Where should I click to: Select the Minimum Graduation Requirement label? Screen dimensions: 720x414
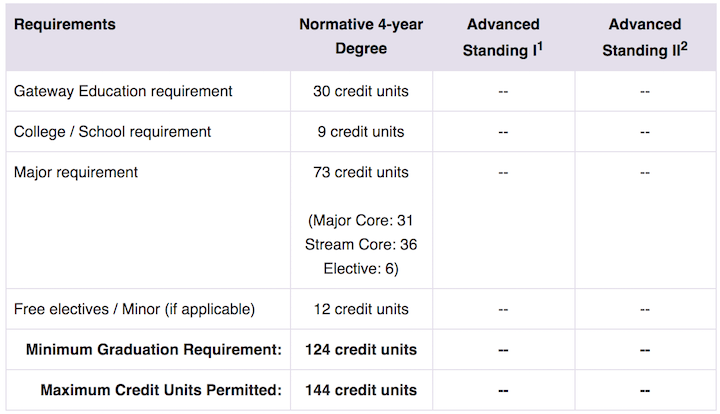pyautogui.click(x=153, y=350)
